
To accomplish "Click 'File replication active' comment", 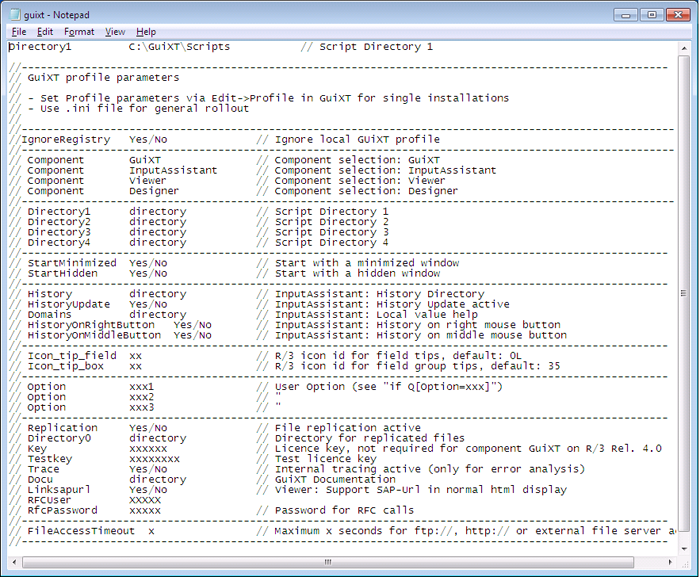I will click(348, 427).
